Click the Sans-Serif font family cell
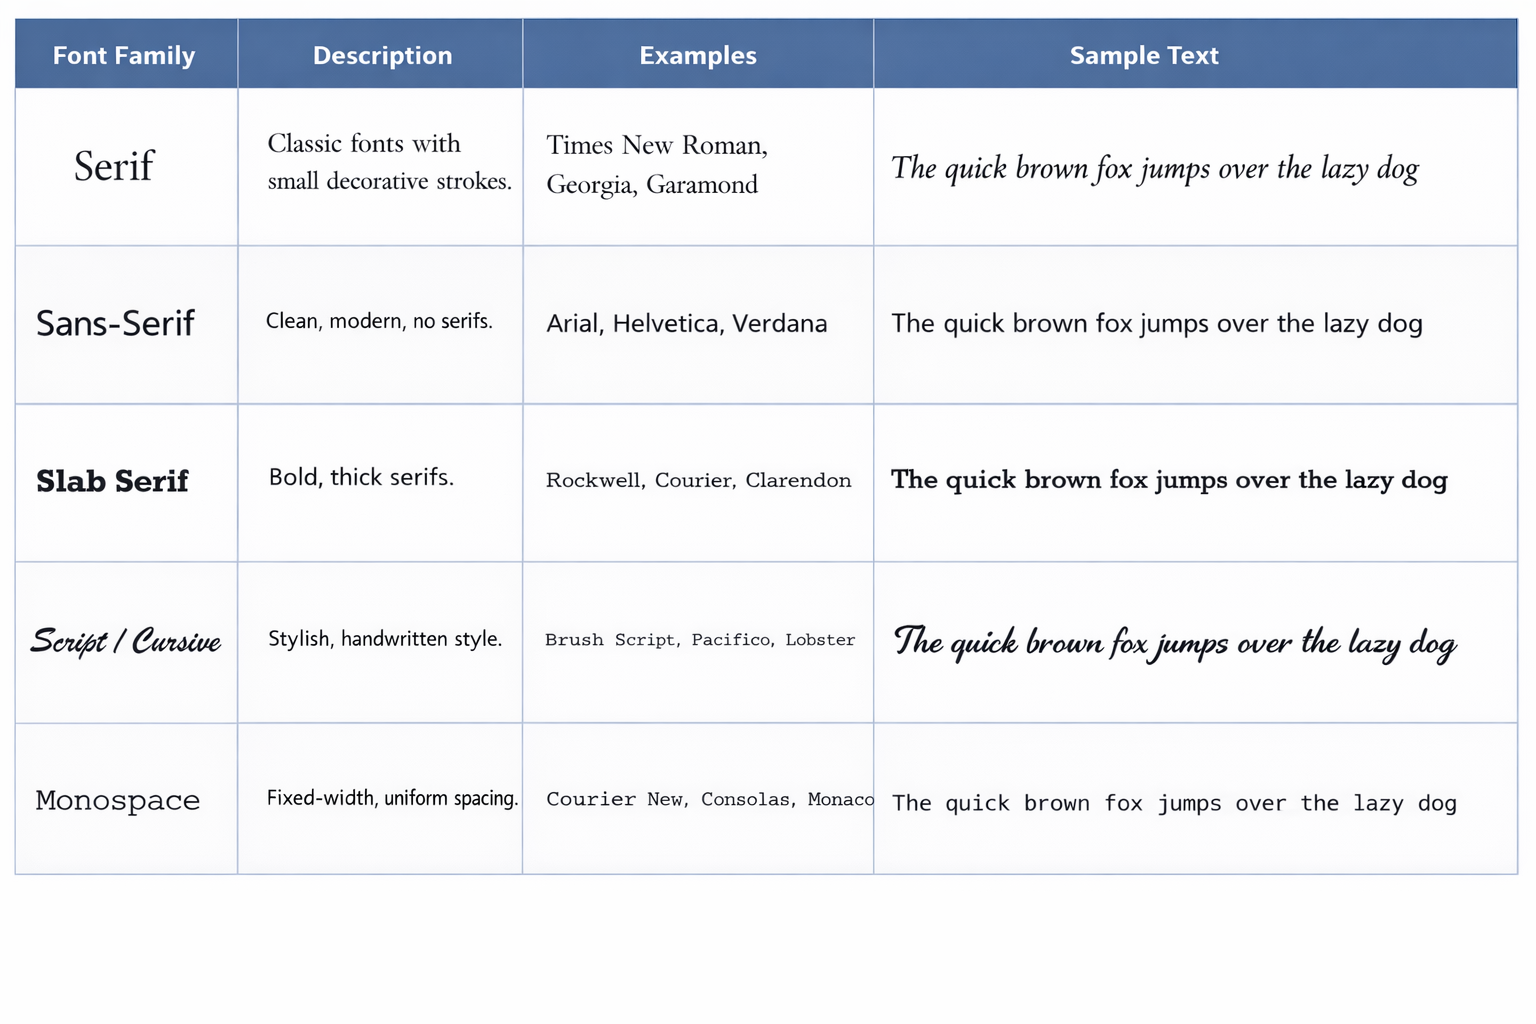The height and width of the screenshot is (1024, 1536). (x=115, y=323)
